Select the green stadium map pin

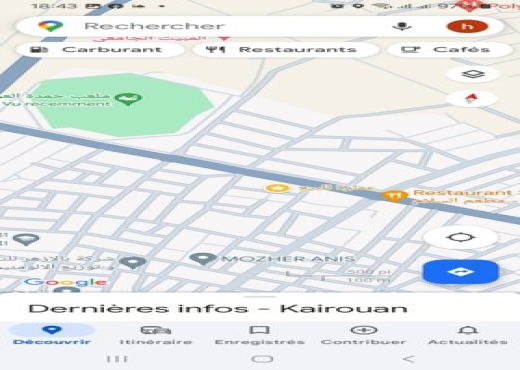[128, 99]
